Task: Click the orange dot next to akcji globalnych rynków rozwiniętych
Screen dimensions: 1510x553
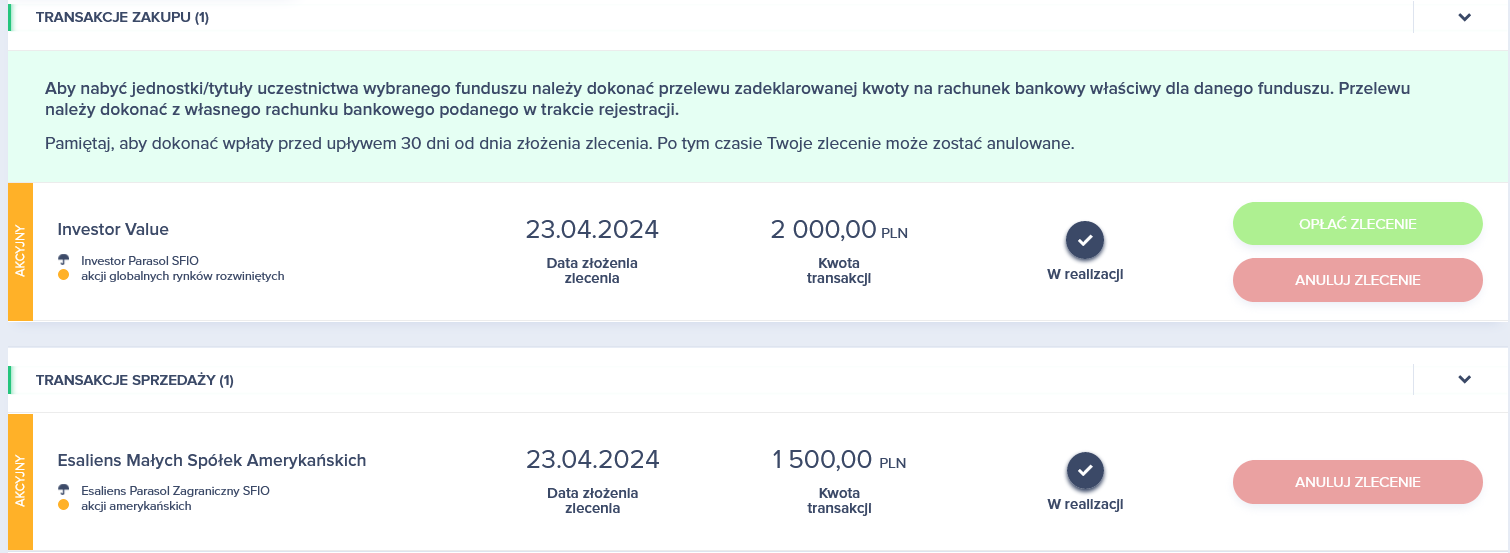Action: coord(64,275)
